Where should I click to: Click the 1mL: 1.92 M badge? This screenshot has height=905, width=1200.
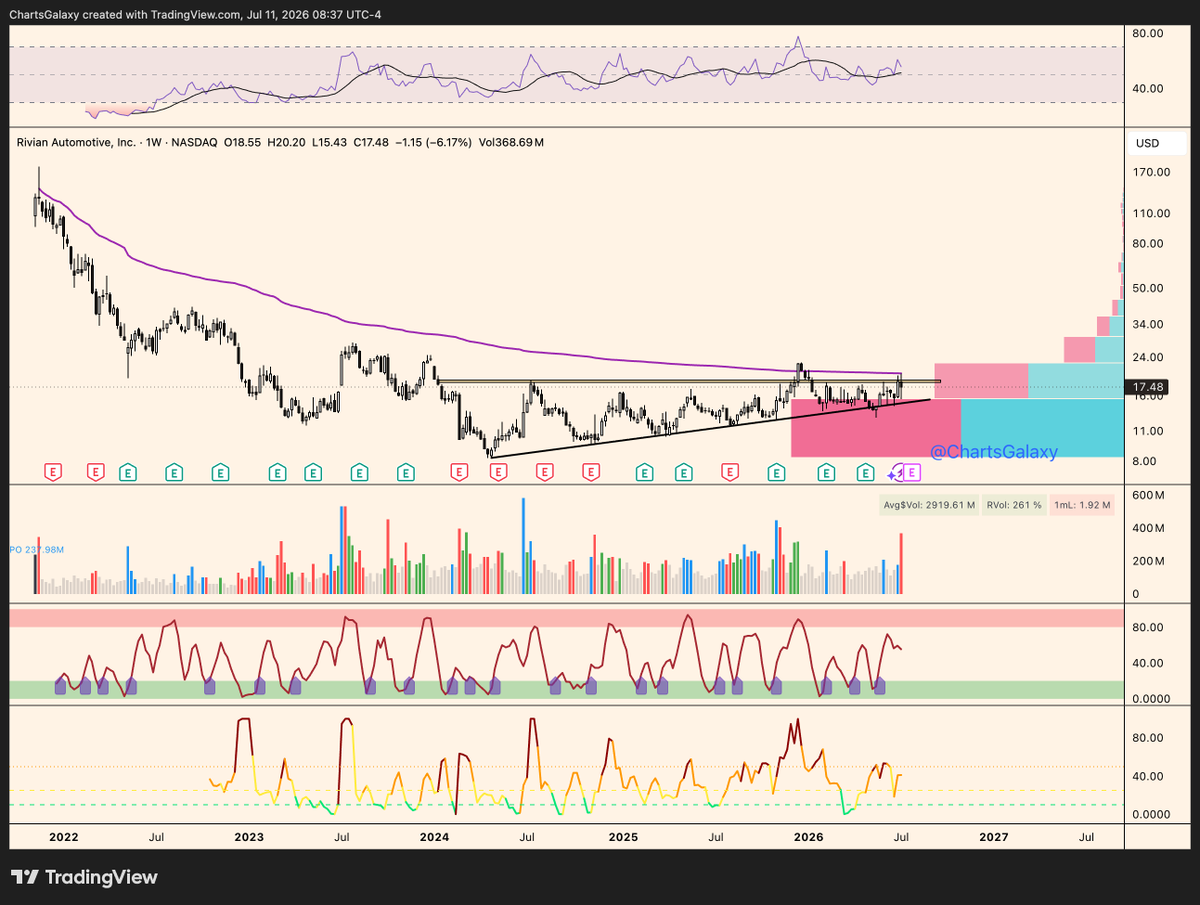coord(1083,505)
